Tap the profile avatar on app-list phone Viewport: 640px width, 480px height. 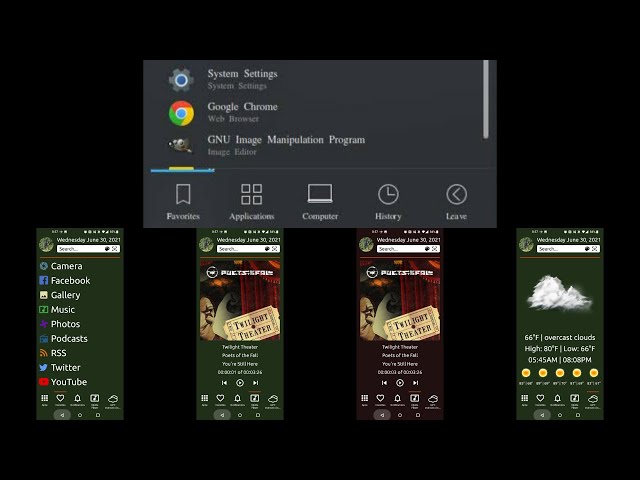46,244
